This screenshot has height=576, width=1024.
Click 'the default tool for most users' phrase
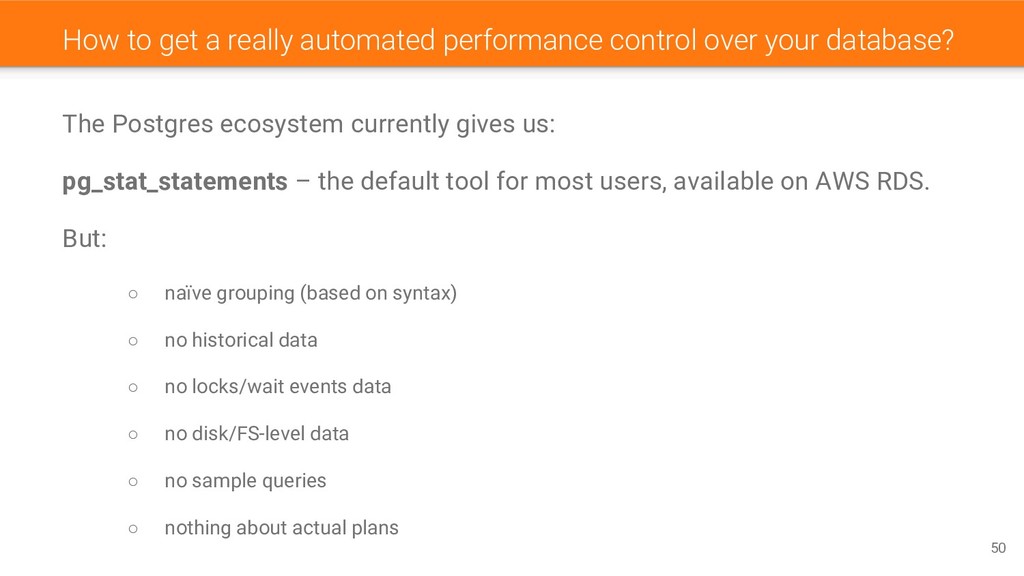(492, 182)
